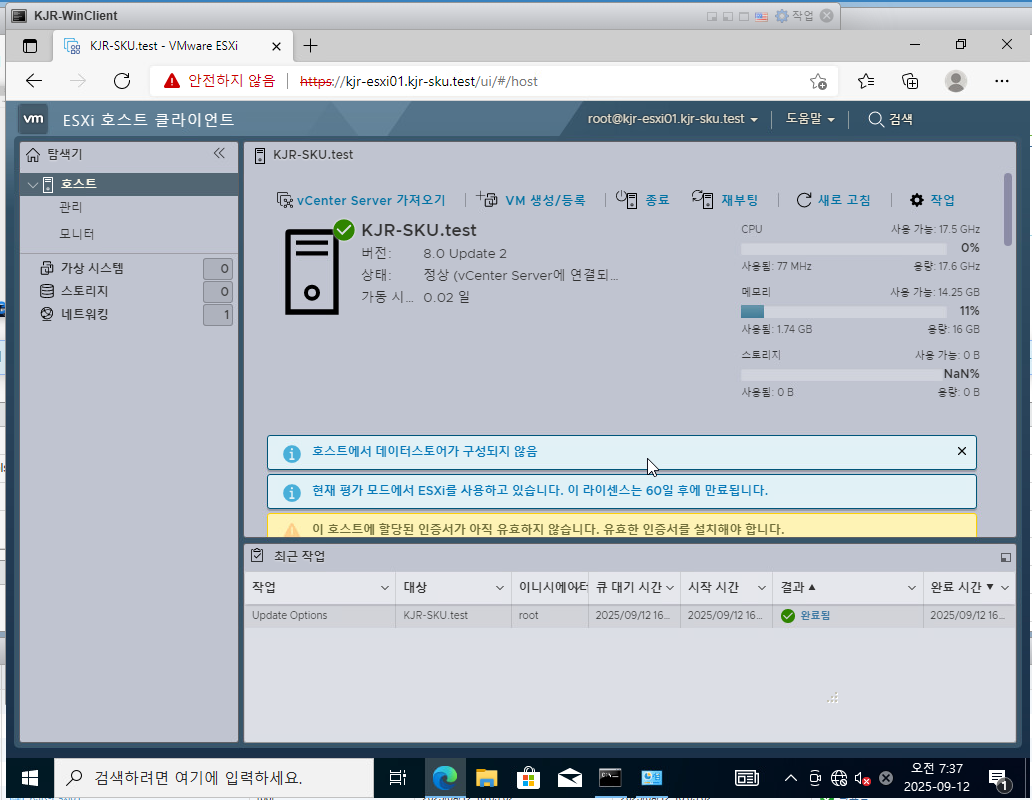Click the 작업 gear icon
This screenshot has width=1032, height=800.
coord(917,200)
